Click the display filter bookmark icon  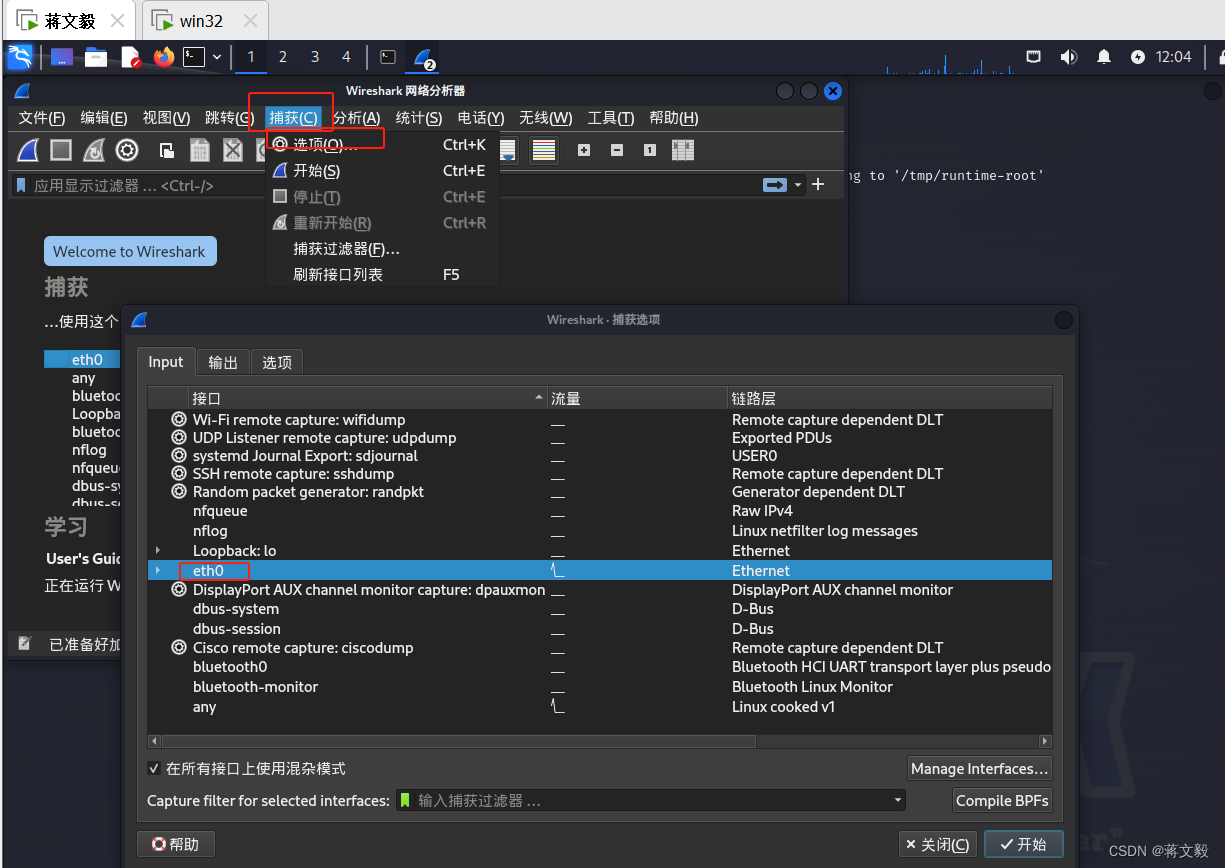[21, 185]
